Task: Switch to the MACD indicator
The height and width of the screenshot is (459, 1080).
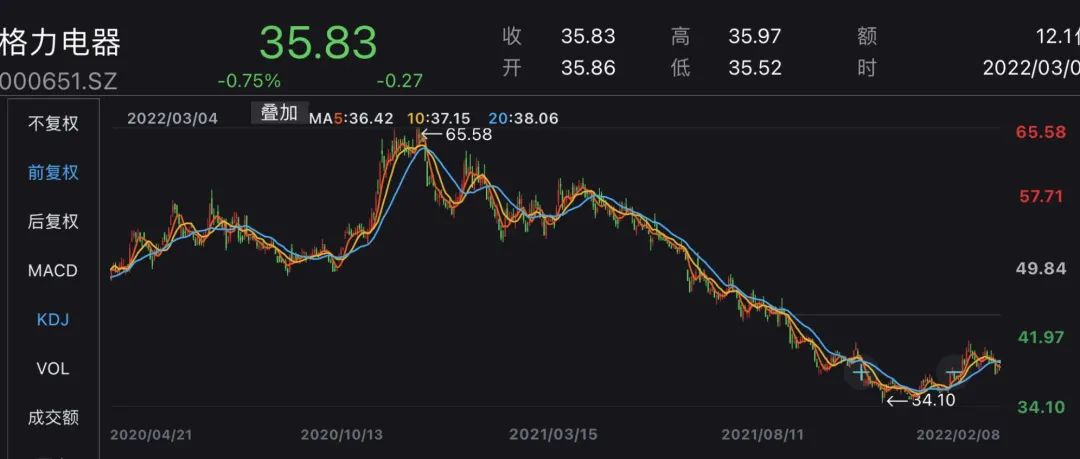Action: coord(53,271)
